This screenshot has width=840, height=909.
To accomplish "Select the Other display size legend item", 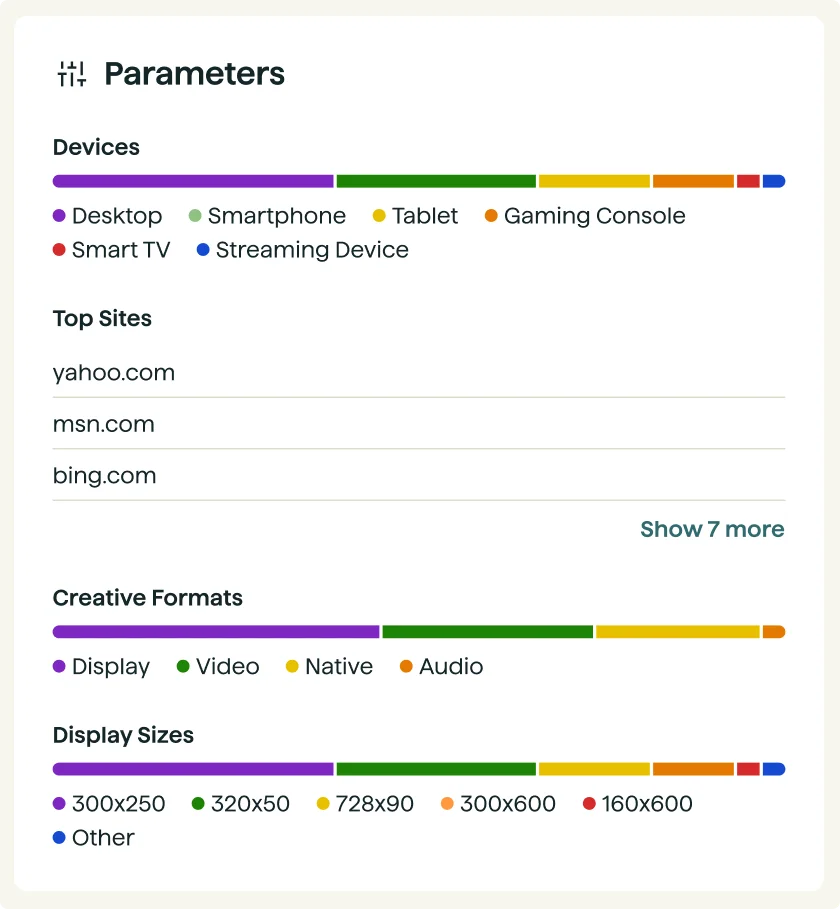I will pos(94,838).
